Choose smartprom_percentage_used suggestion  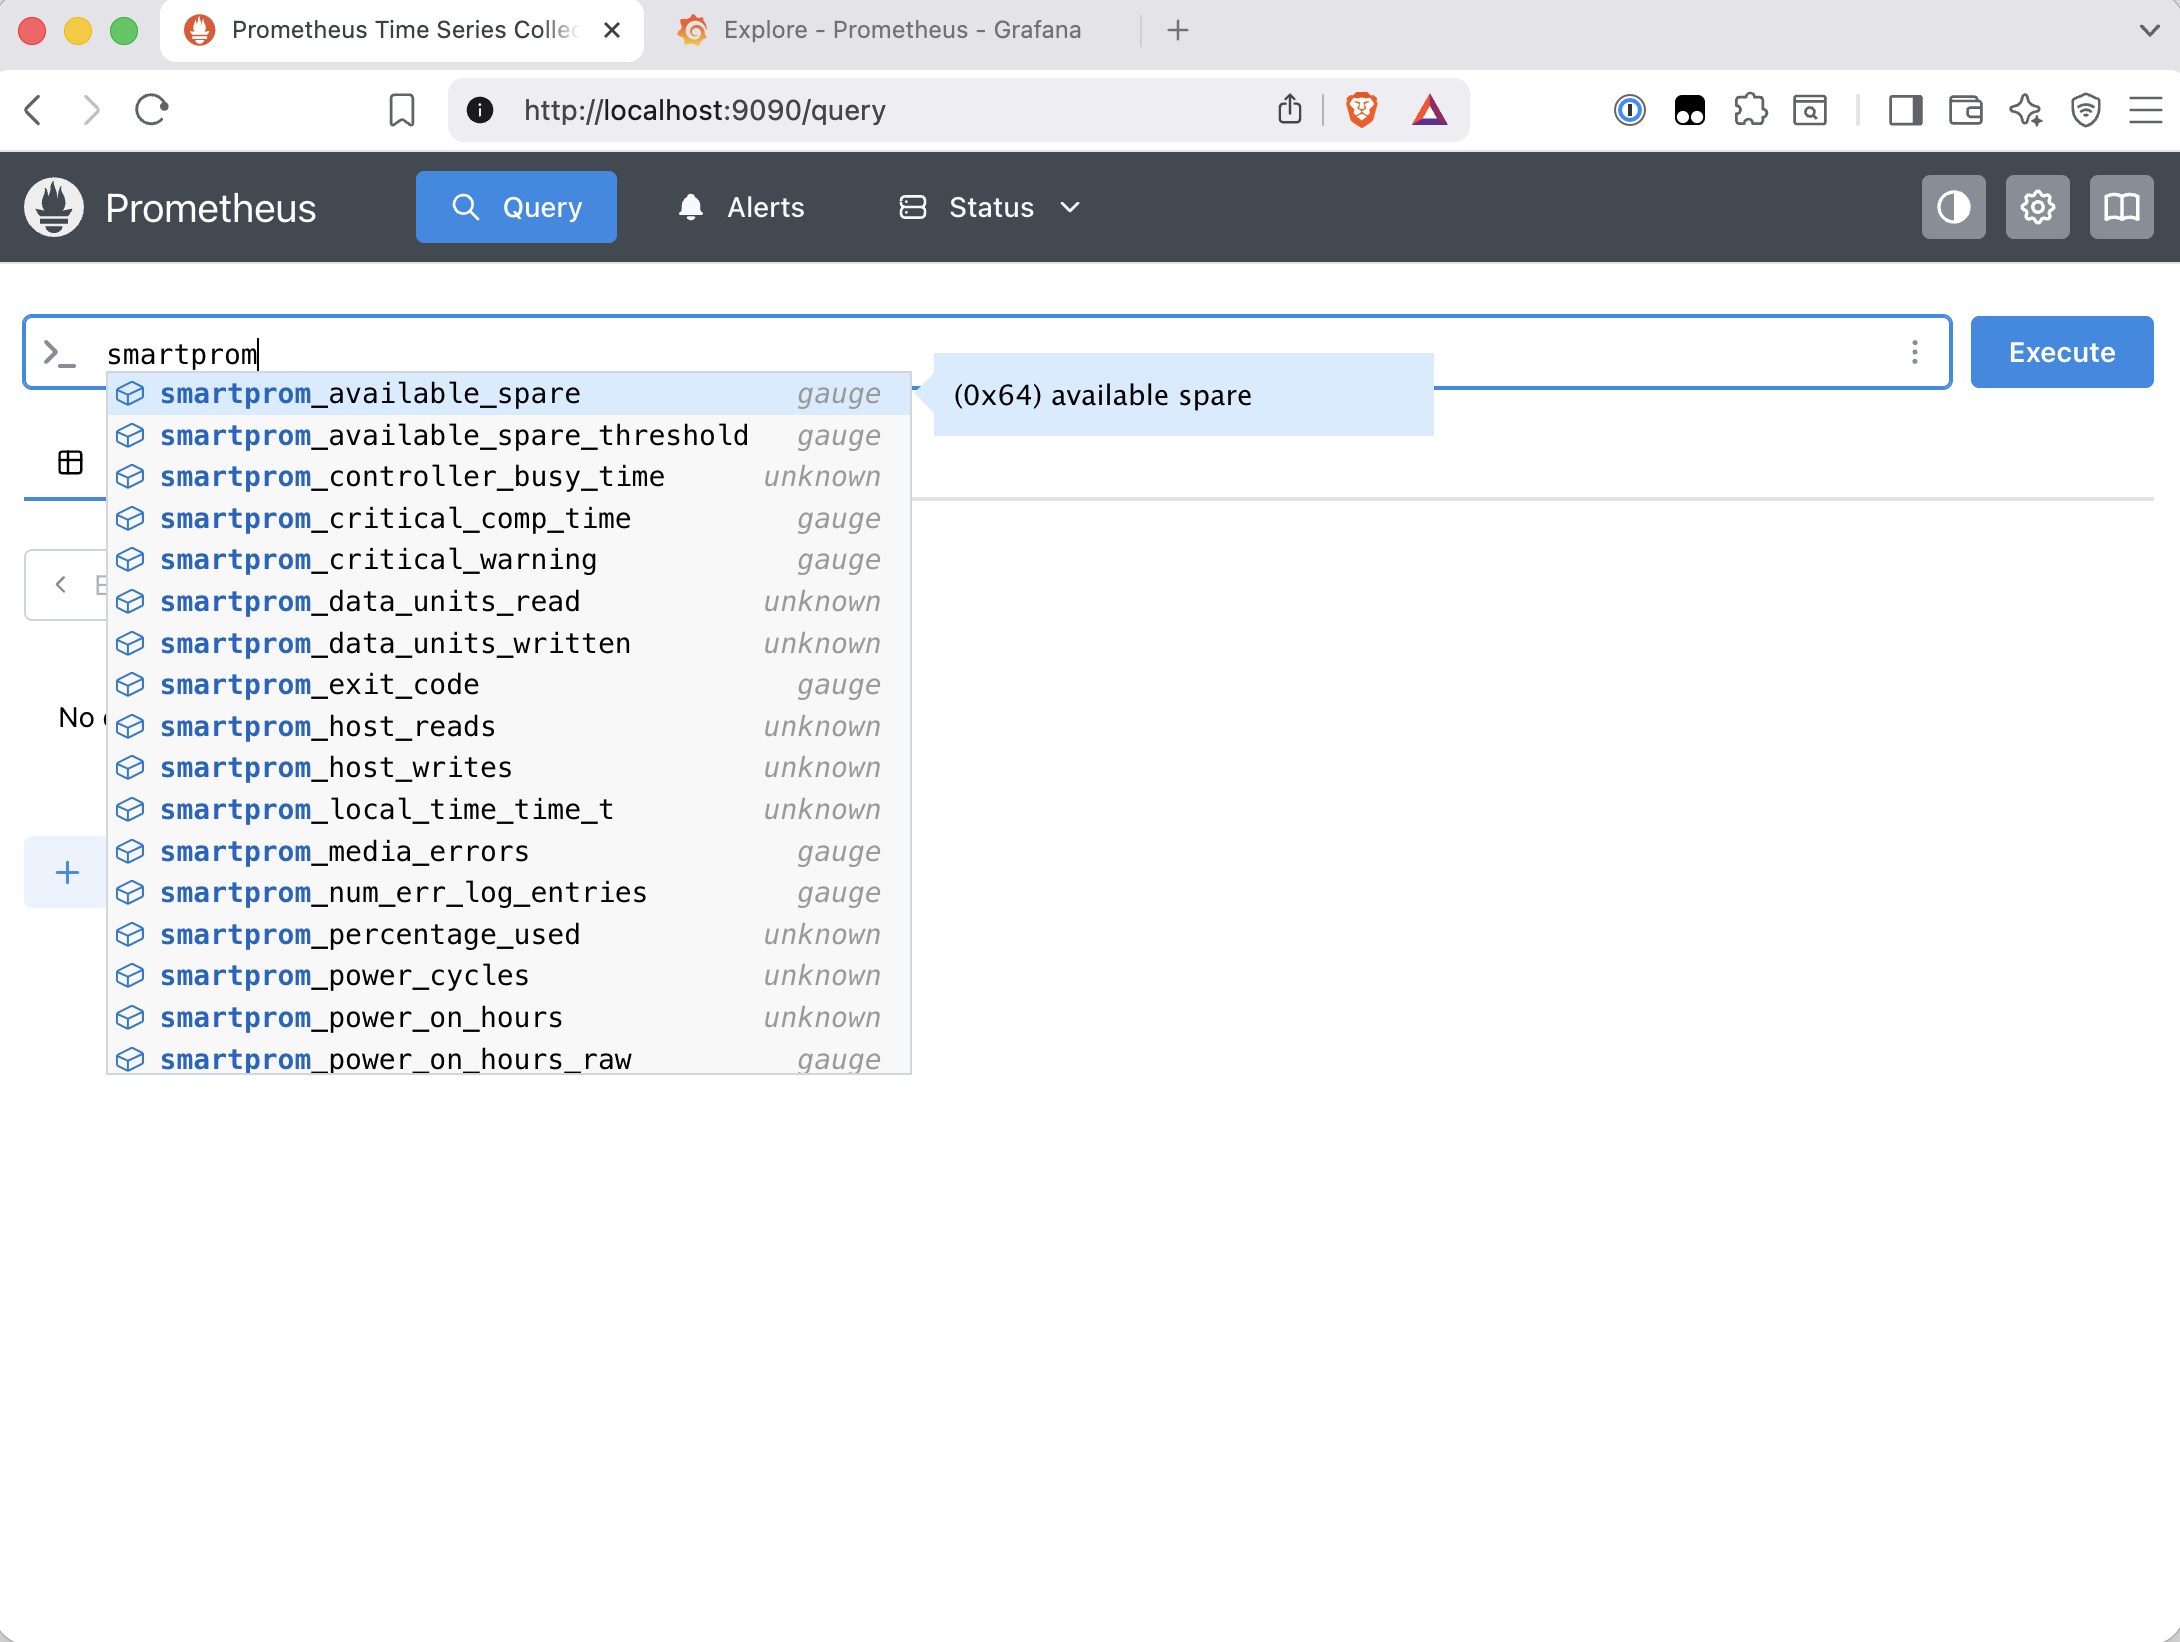pyautogui.click(x=509, y=935)
